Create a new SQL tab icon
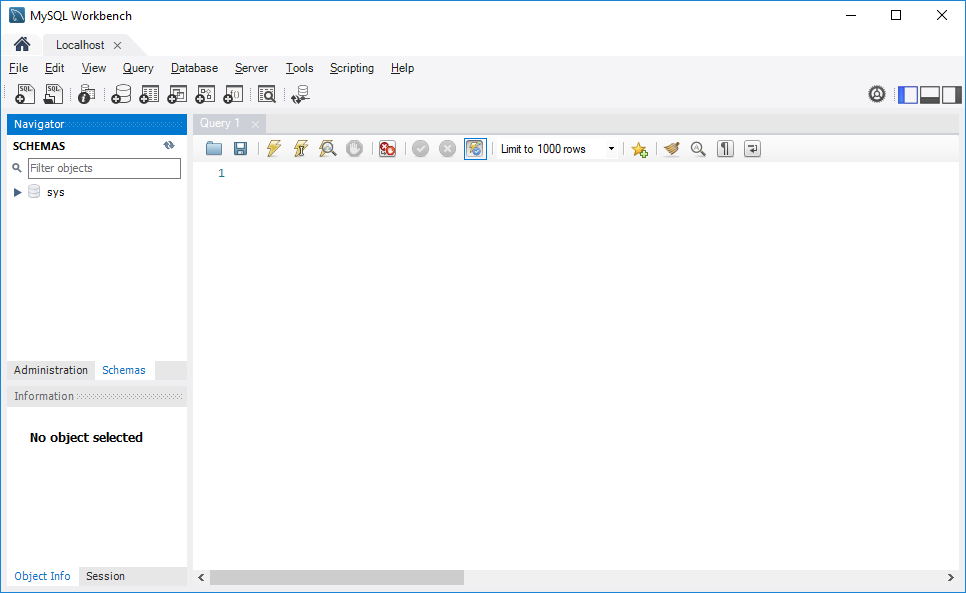Screen dimensions: 966x593 click(25, 94)
